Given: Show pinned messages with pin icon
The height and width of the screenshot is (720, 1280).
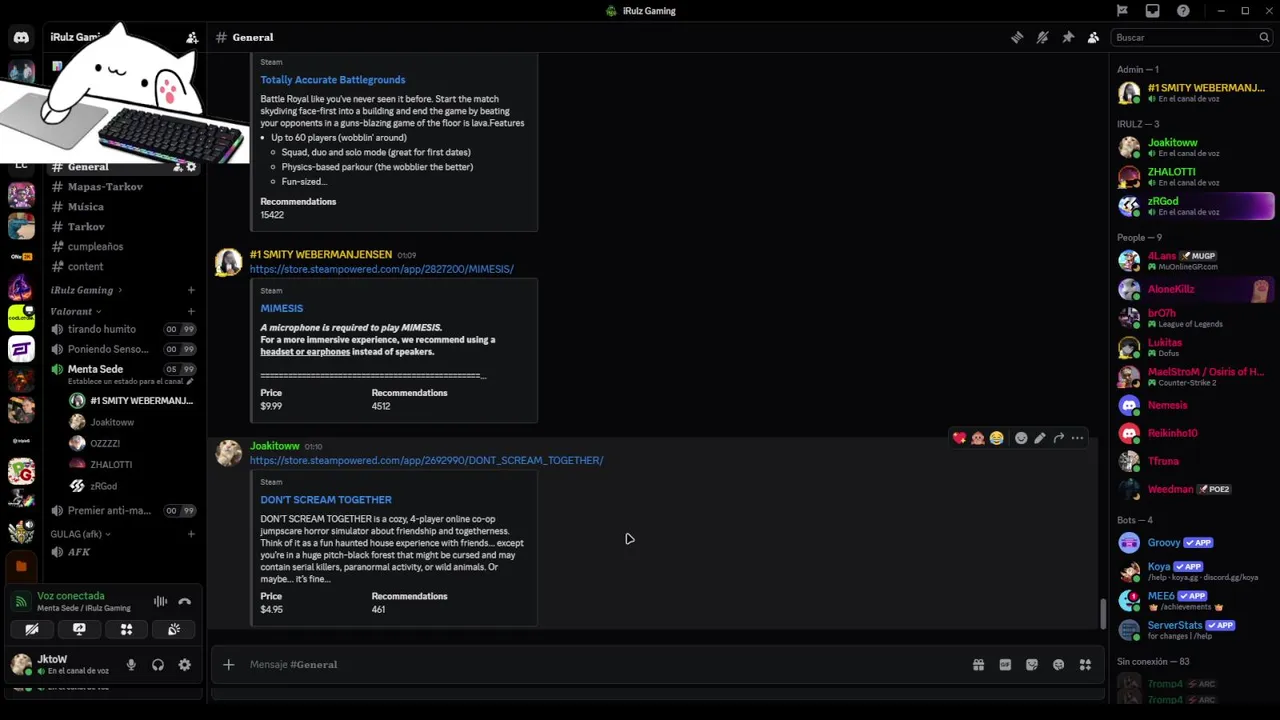Looking at the screenshot, I should (x=1068, y=37).
